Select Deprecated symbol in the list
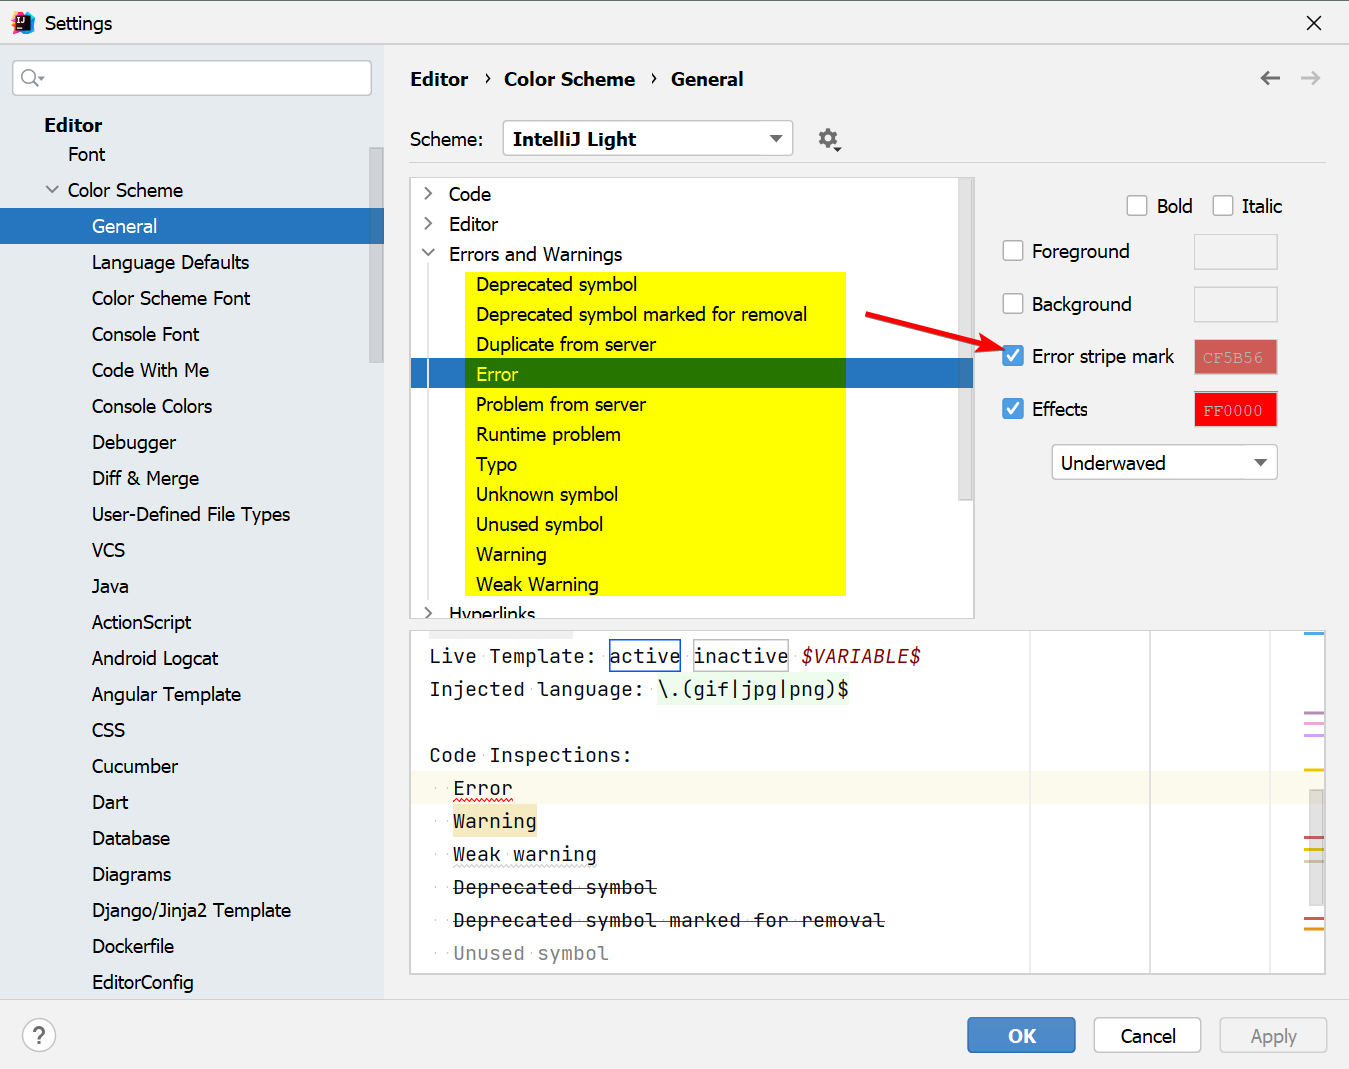The width and height of the screenshot is (1349, 1069). (x=556, y=284)
